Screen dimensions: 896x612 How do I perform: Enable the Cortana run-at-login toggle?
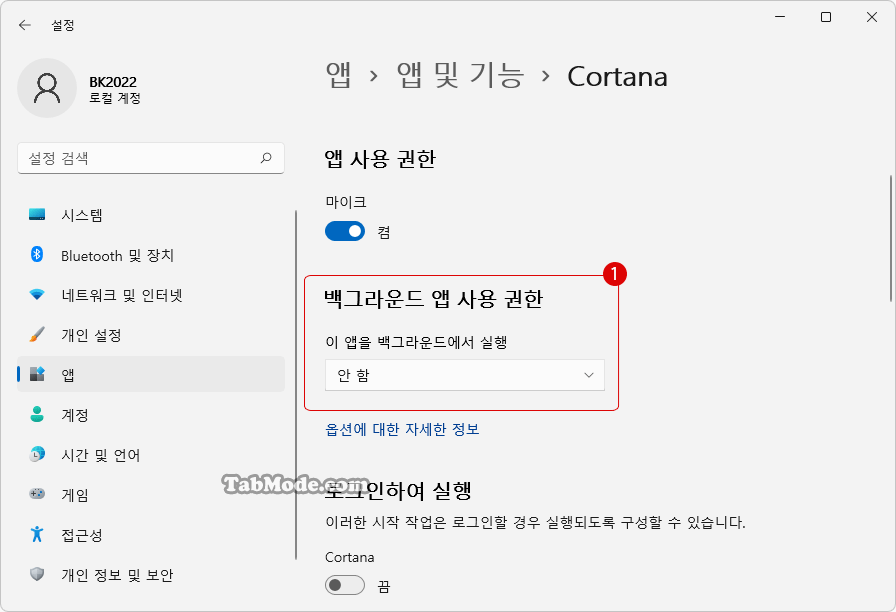coord(345,585)
